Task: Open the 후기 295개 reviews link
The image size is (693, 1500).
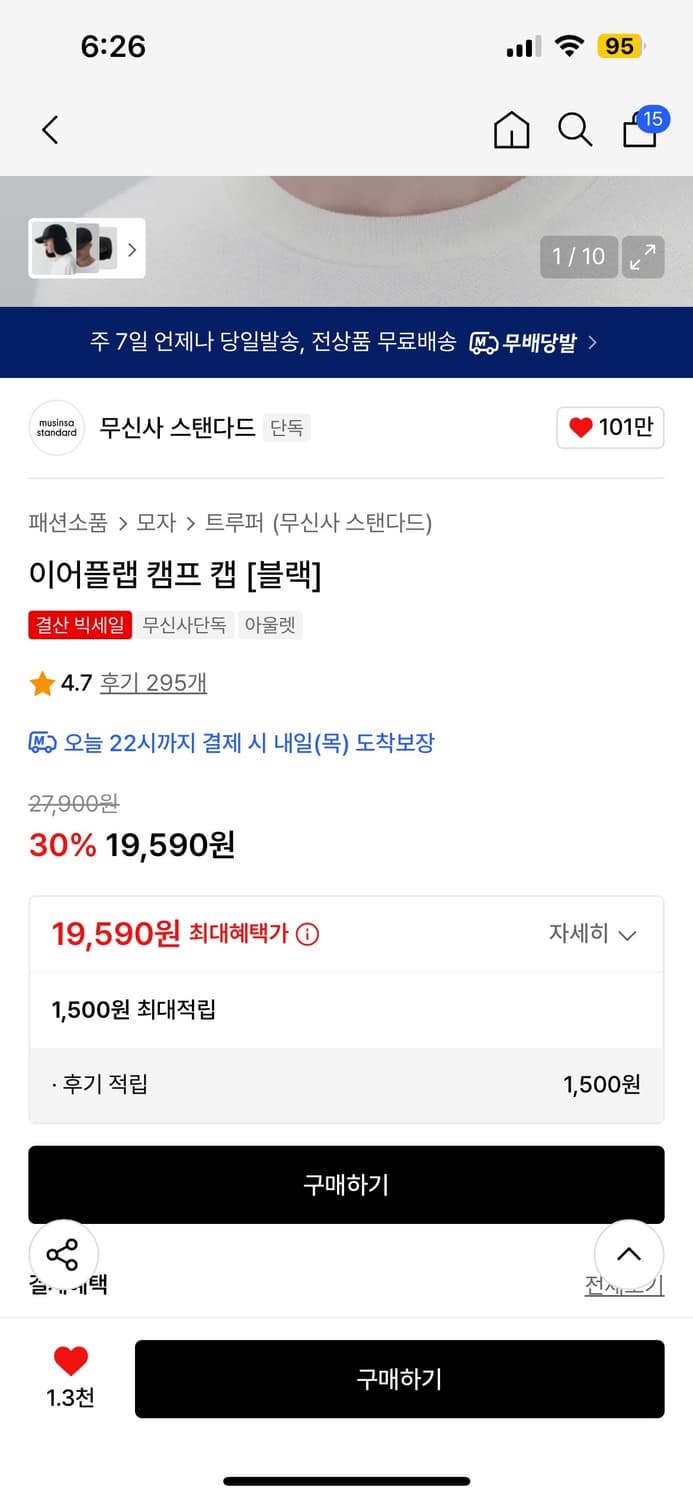Action: click(153, 684)
